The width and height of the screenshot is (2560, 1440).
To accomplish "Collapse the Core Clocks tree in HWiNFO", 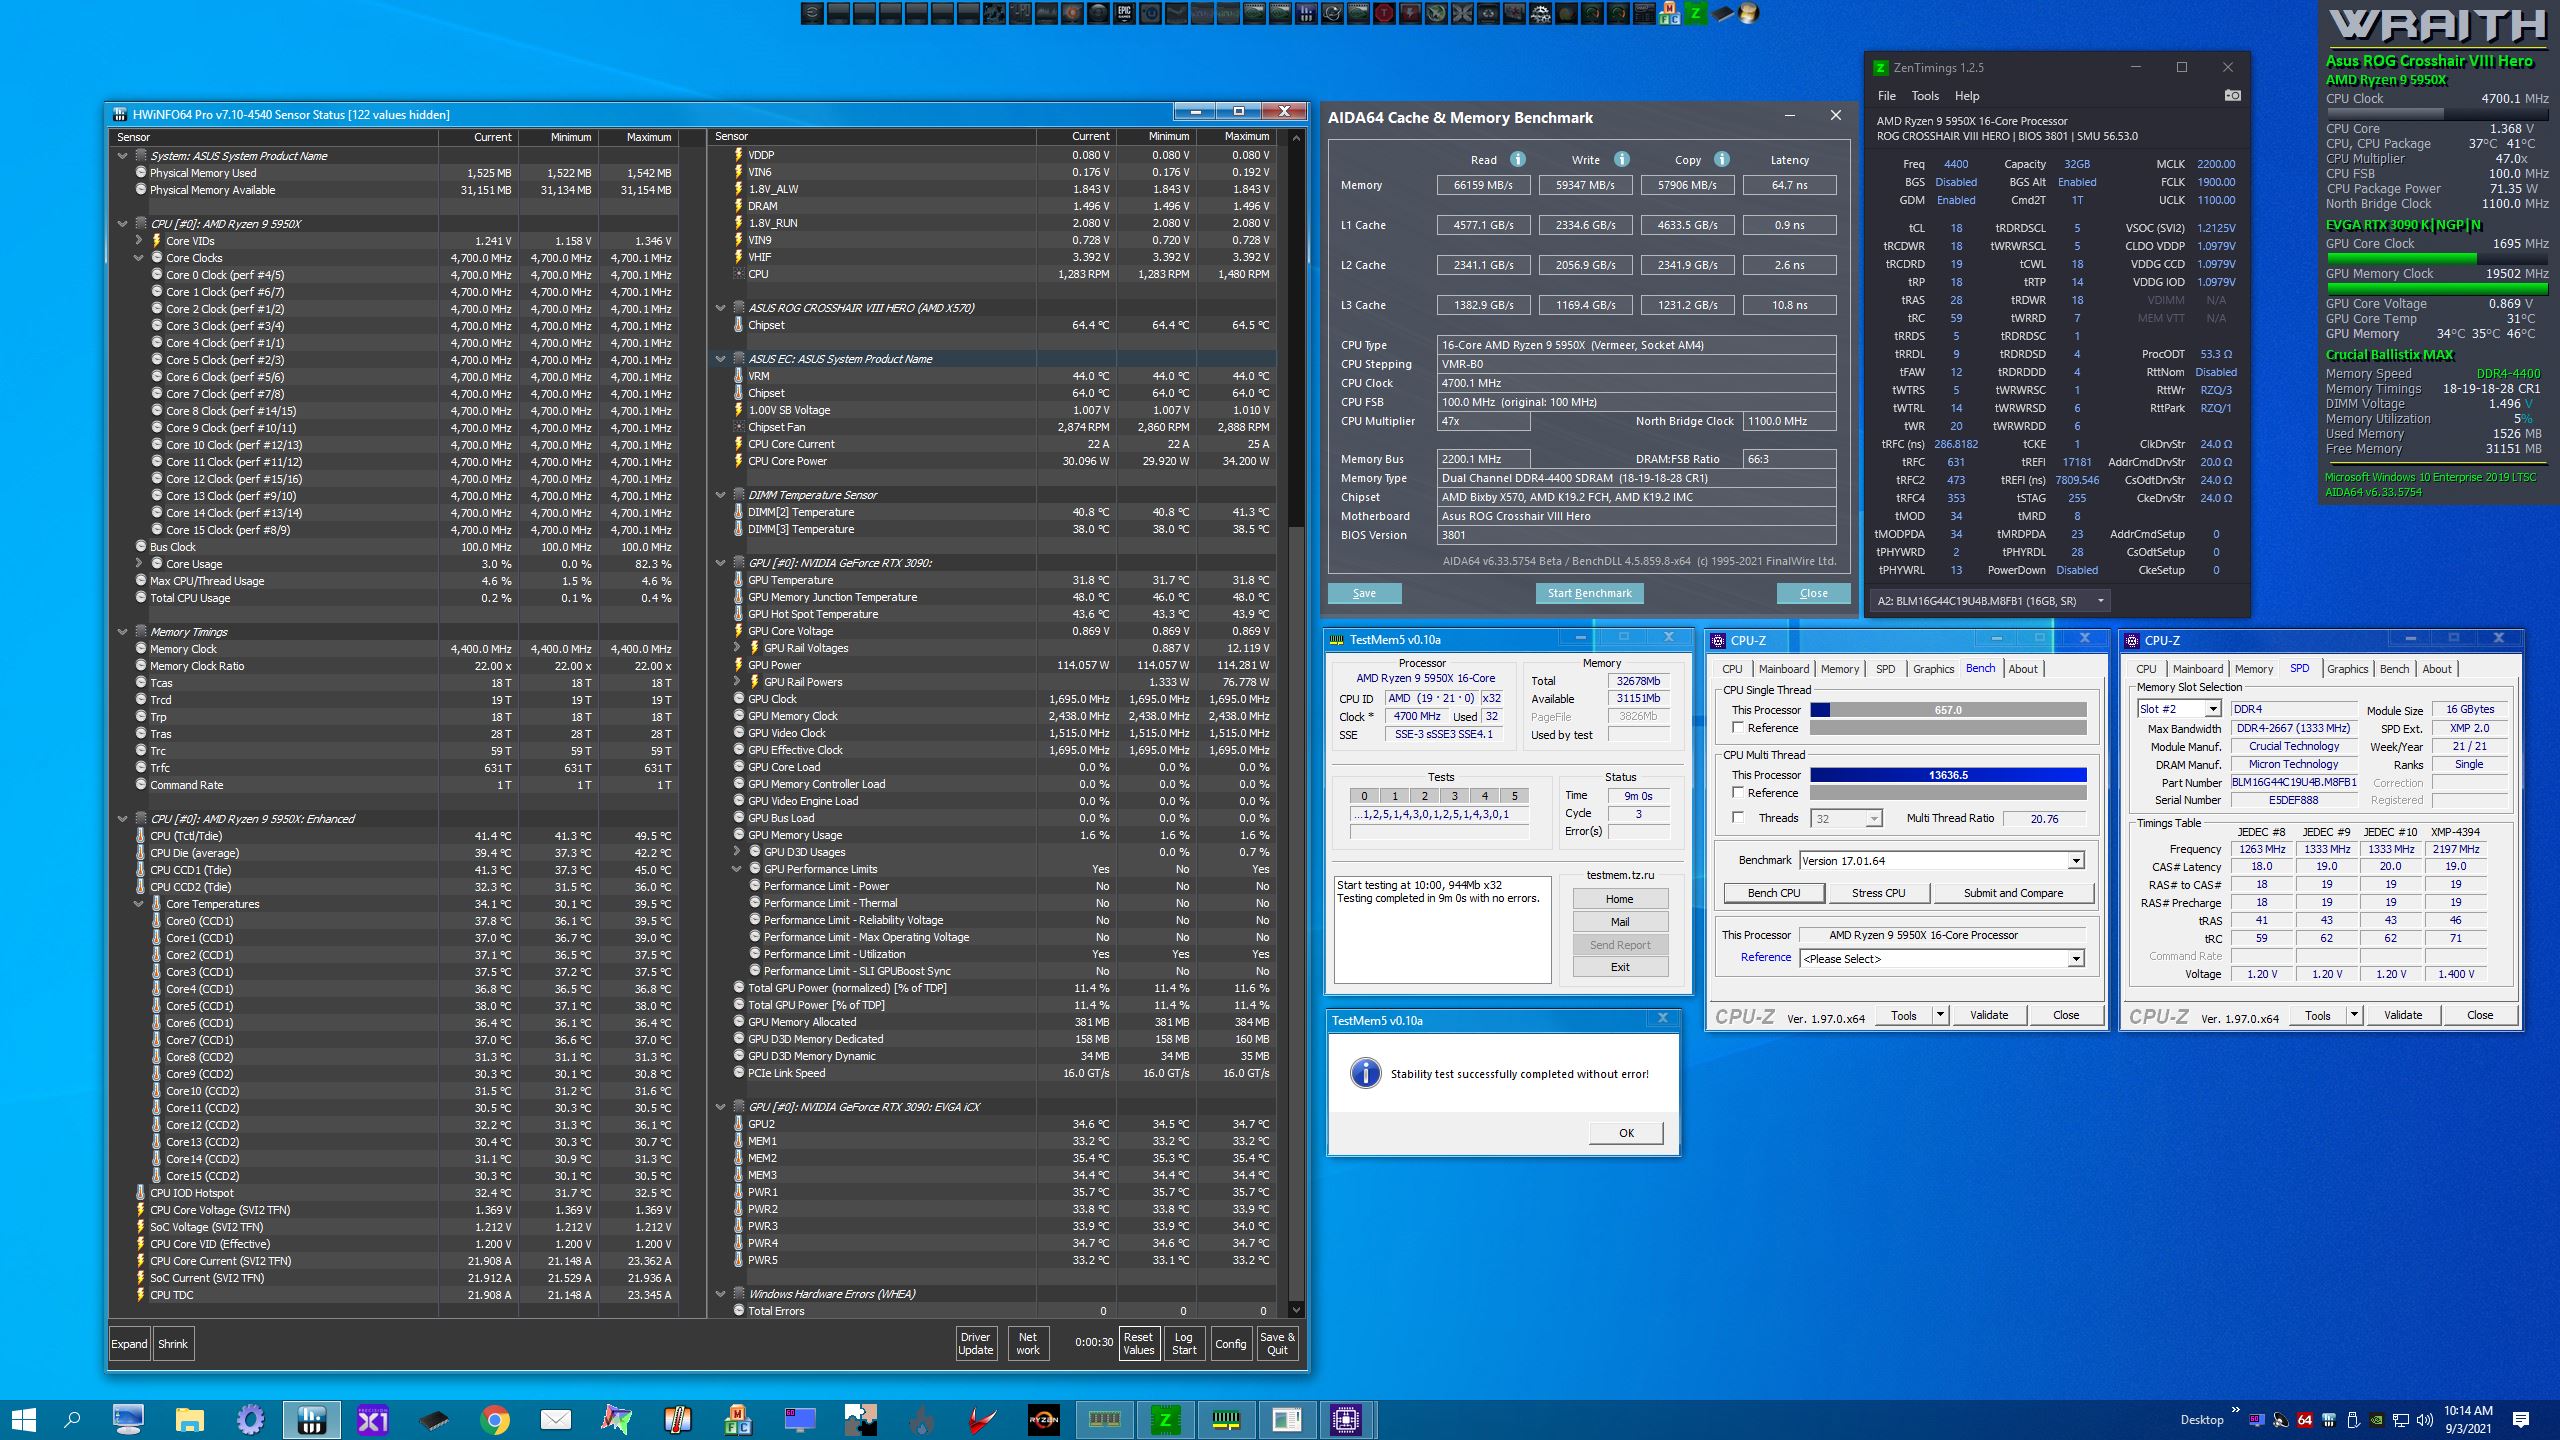I will tap(139, 258).
